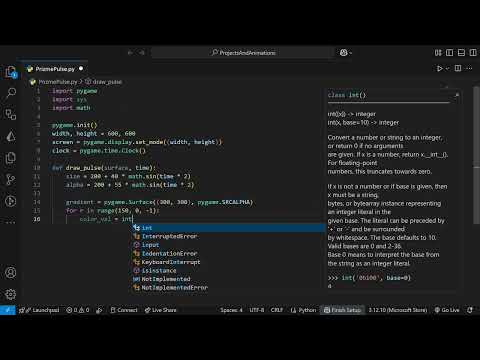Click 'class int()' header in docs panel
The height and width of the screenshot is (360, 480).
click(347, 95)
